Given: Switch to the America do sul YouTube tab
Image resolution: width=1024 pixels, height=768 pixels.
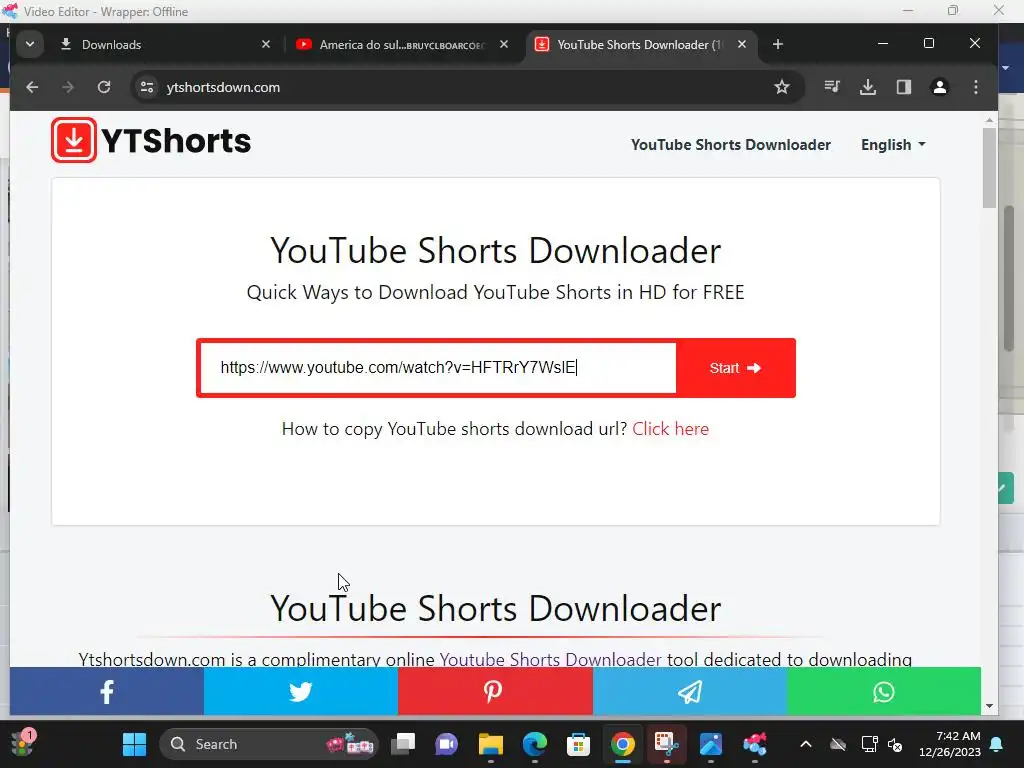Looking at the screenshot, I should click(402, 44).
